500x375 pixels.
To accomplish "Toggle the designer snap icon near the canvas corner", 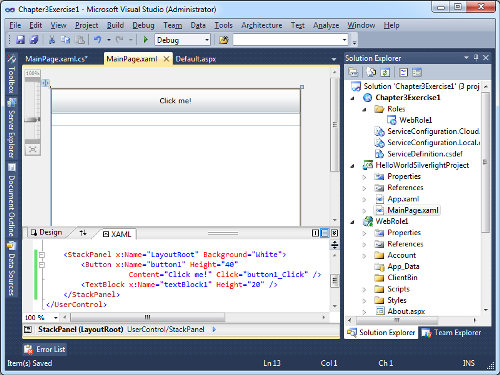I will pyautogui.click(x=46, y=83).
